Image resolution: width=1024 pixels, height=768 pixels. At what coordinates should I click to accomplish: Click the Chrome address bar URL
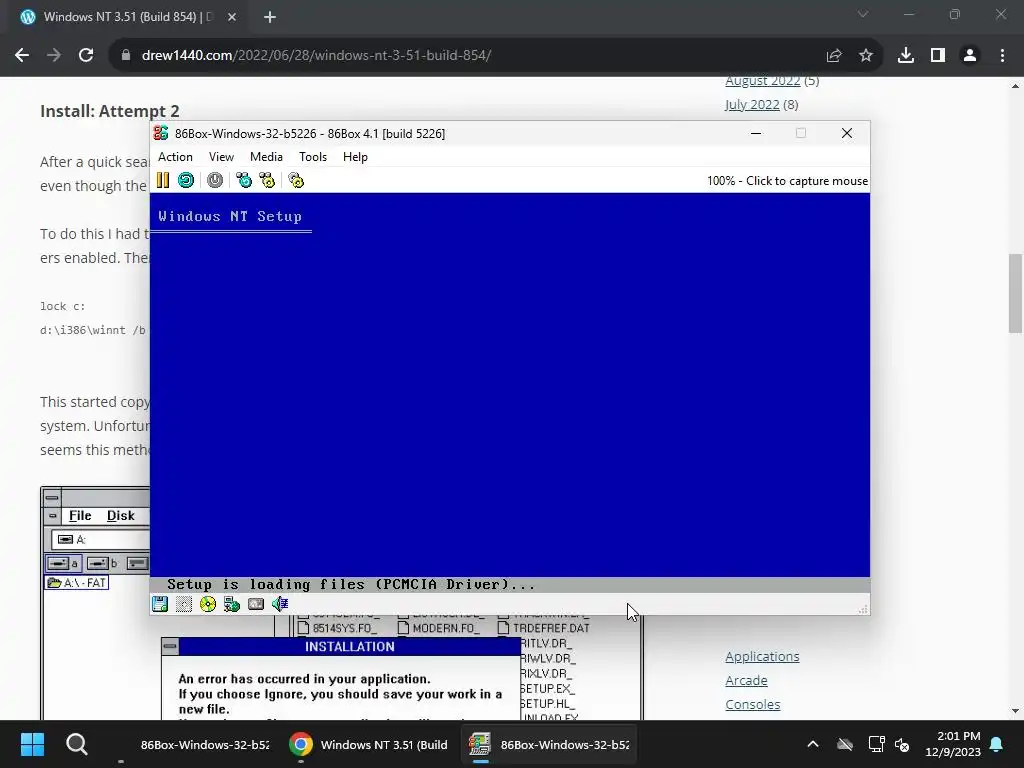click(316, 56)
